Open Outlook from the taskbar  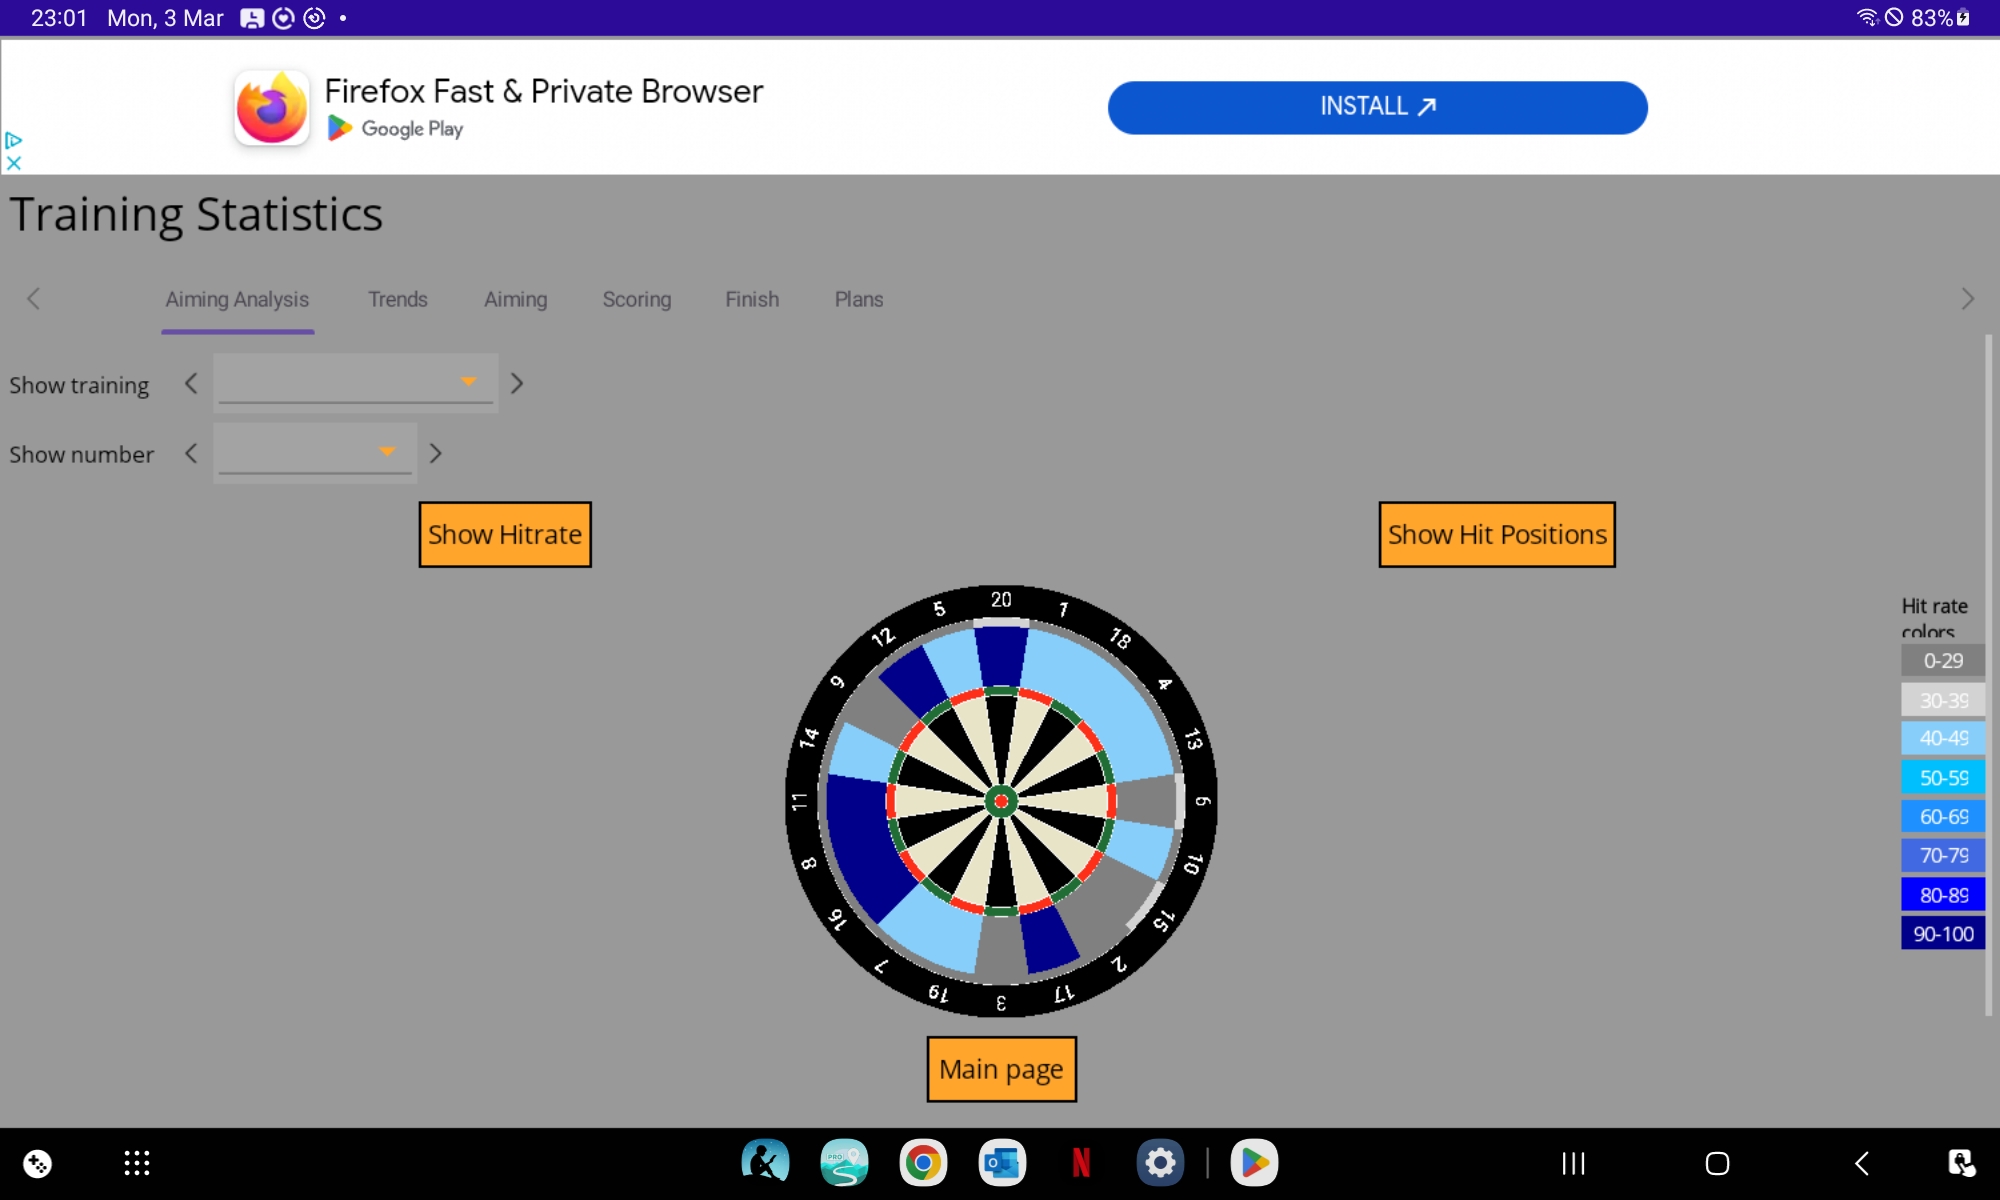pyautogui.click(x=1001, y=1163)
